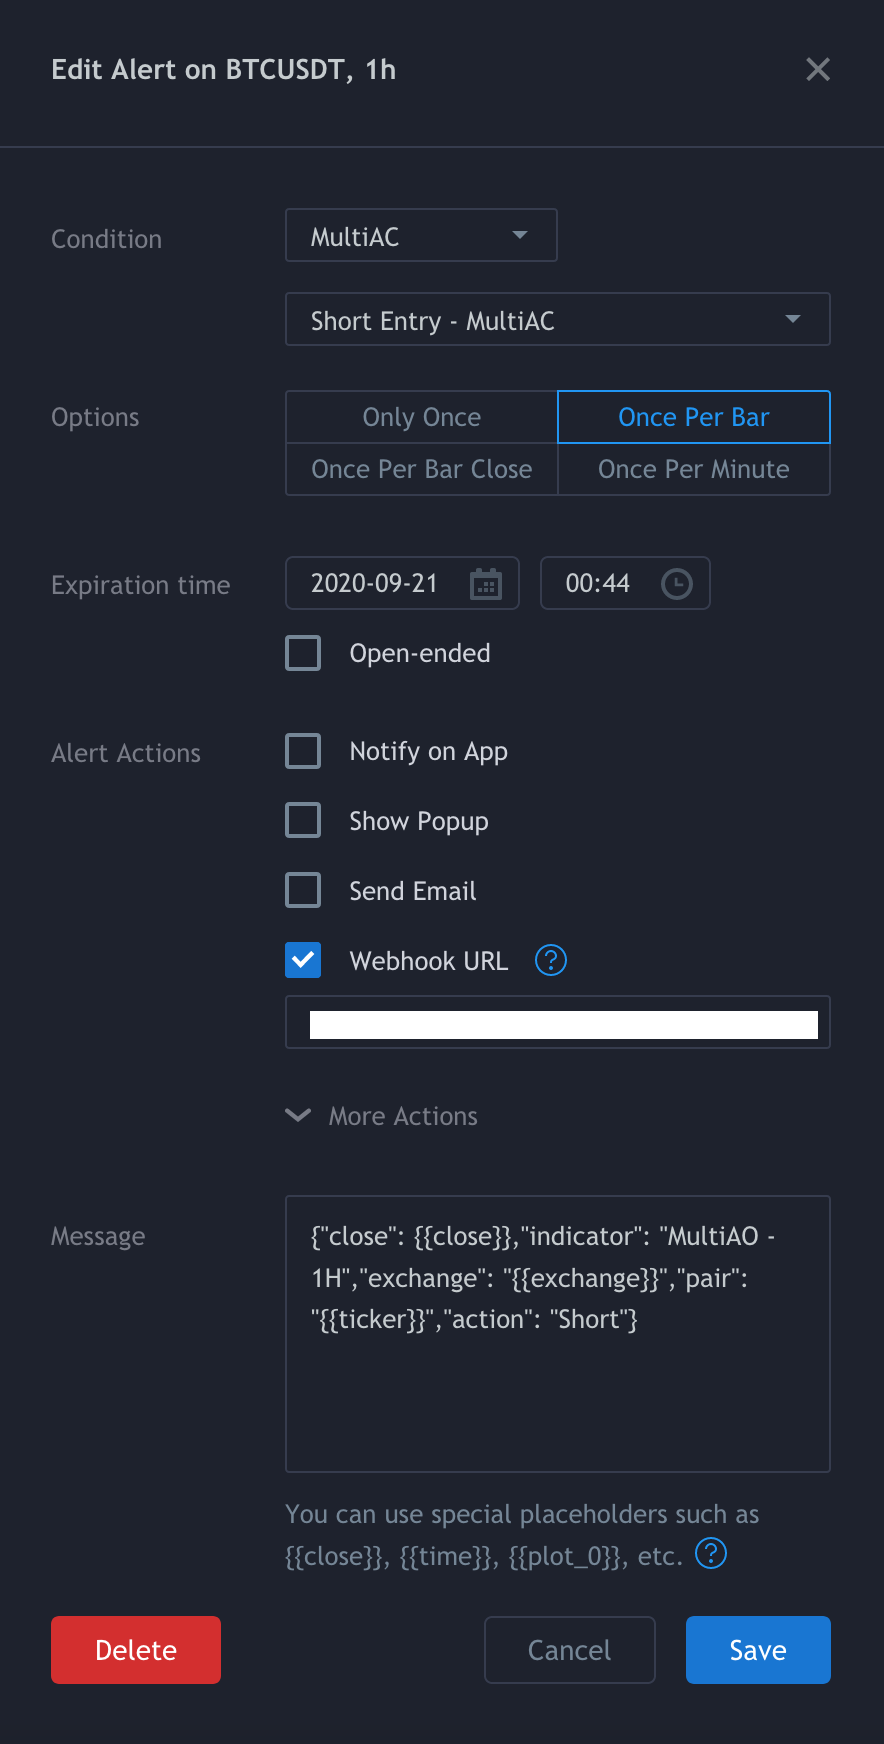The height and width of the screenshot is (1744, 884).
Task: Close the Edit Alert dialog with the X
Action: point(818,69)
